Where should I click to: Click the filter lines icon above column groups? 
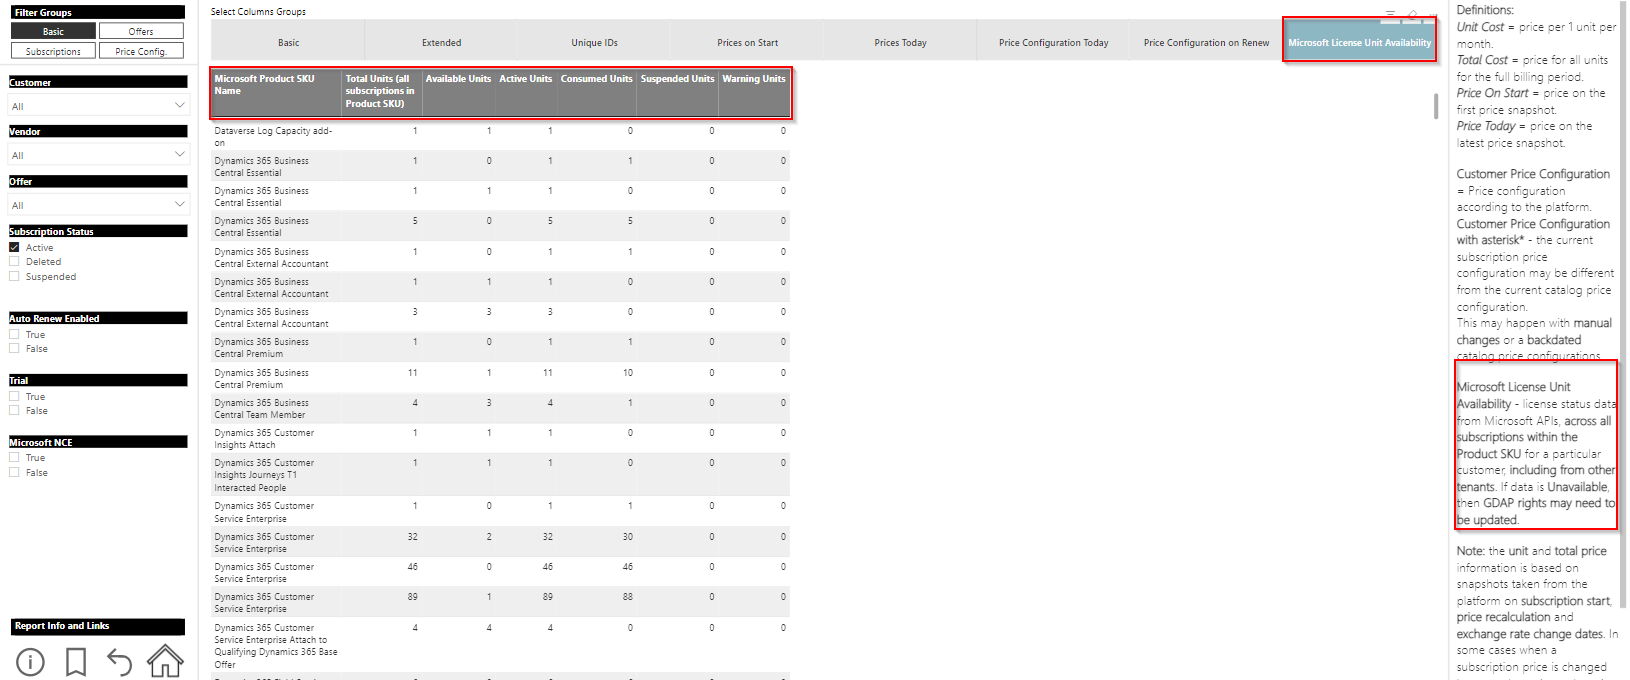(1390, 14)
